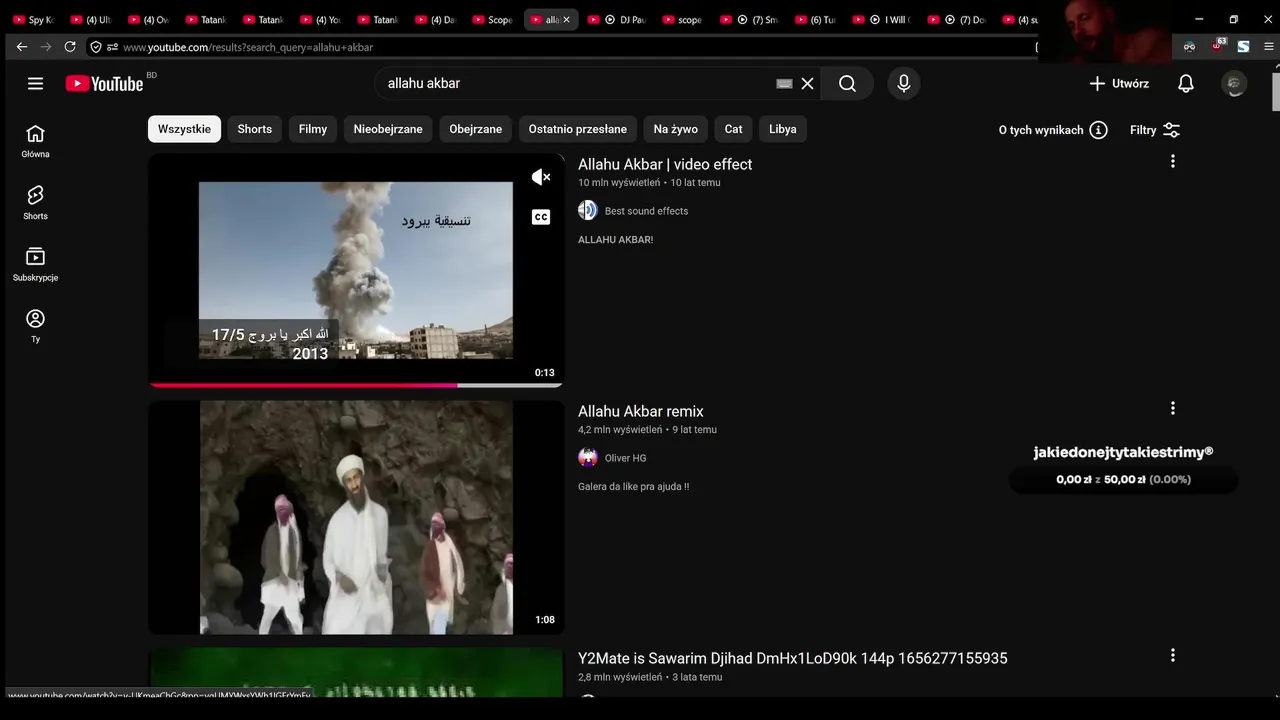Open the Allahu Akbar remix thumbnail
The image size is (1280, 720).
click(x=356, y=518)
